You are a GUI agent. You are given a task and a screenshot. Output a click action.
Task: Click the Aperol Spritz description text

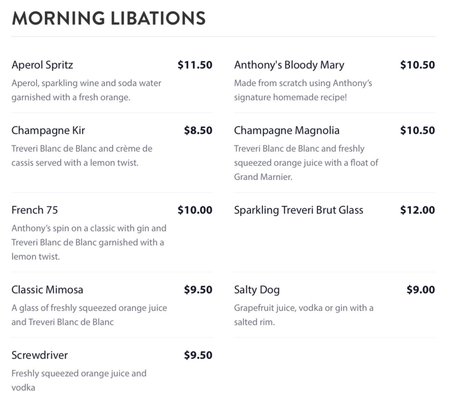[86, 90]
